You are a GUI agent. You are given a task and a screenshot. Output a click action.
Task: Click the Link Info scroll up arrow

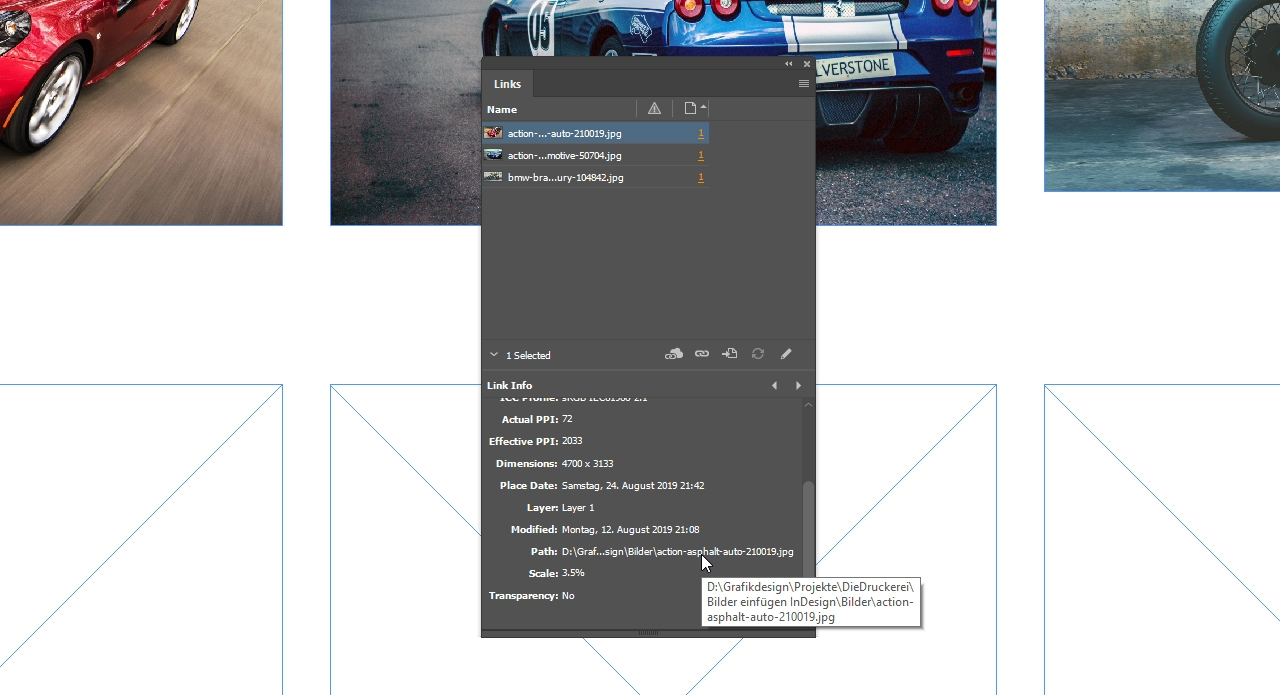pos(809,404)
